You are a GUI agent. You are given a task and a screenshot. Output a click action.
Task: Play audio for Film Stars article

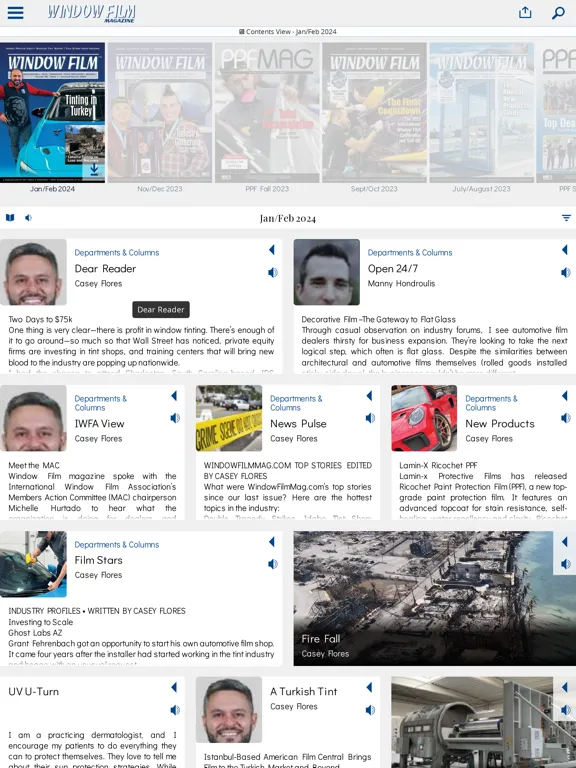tap(273, 564)
